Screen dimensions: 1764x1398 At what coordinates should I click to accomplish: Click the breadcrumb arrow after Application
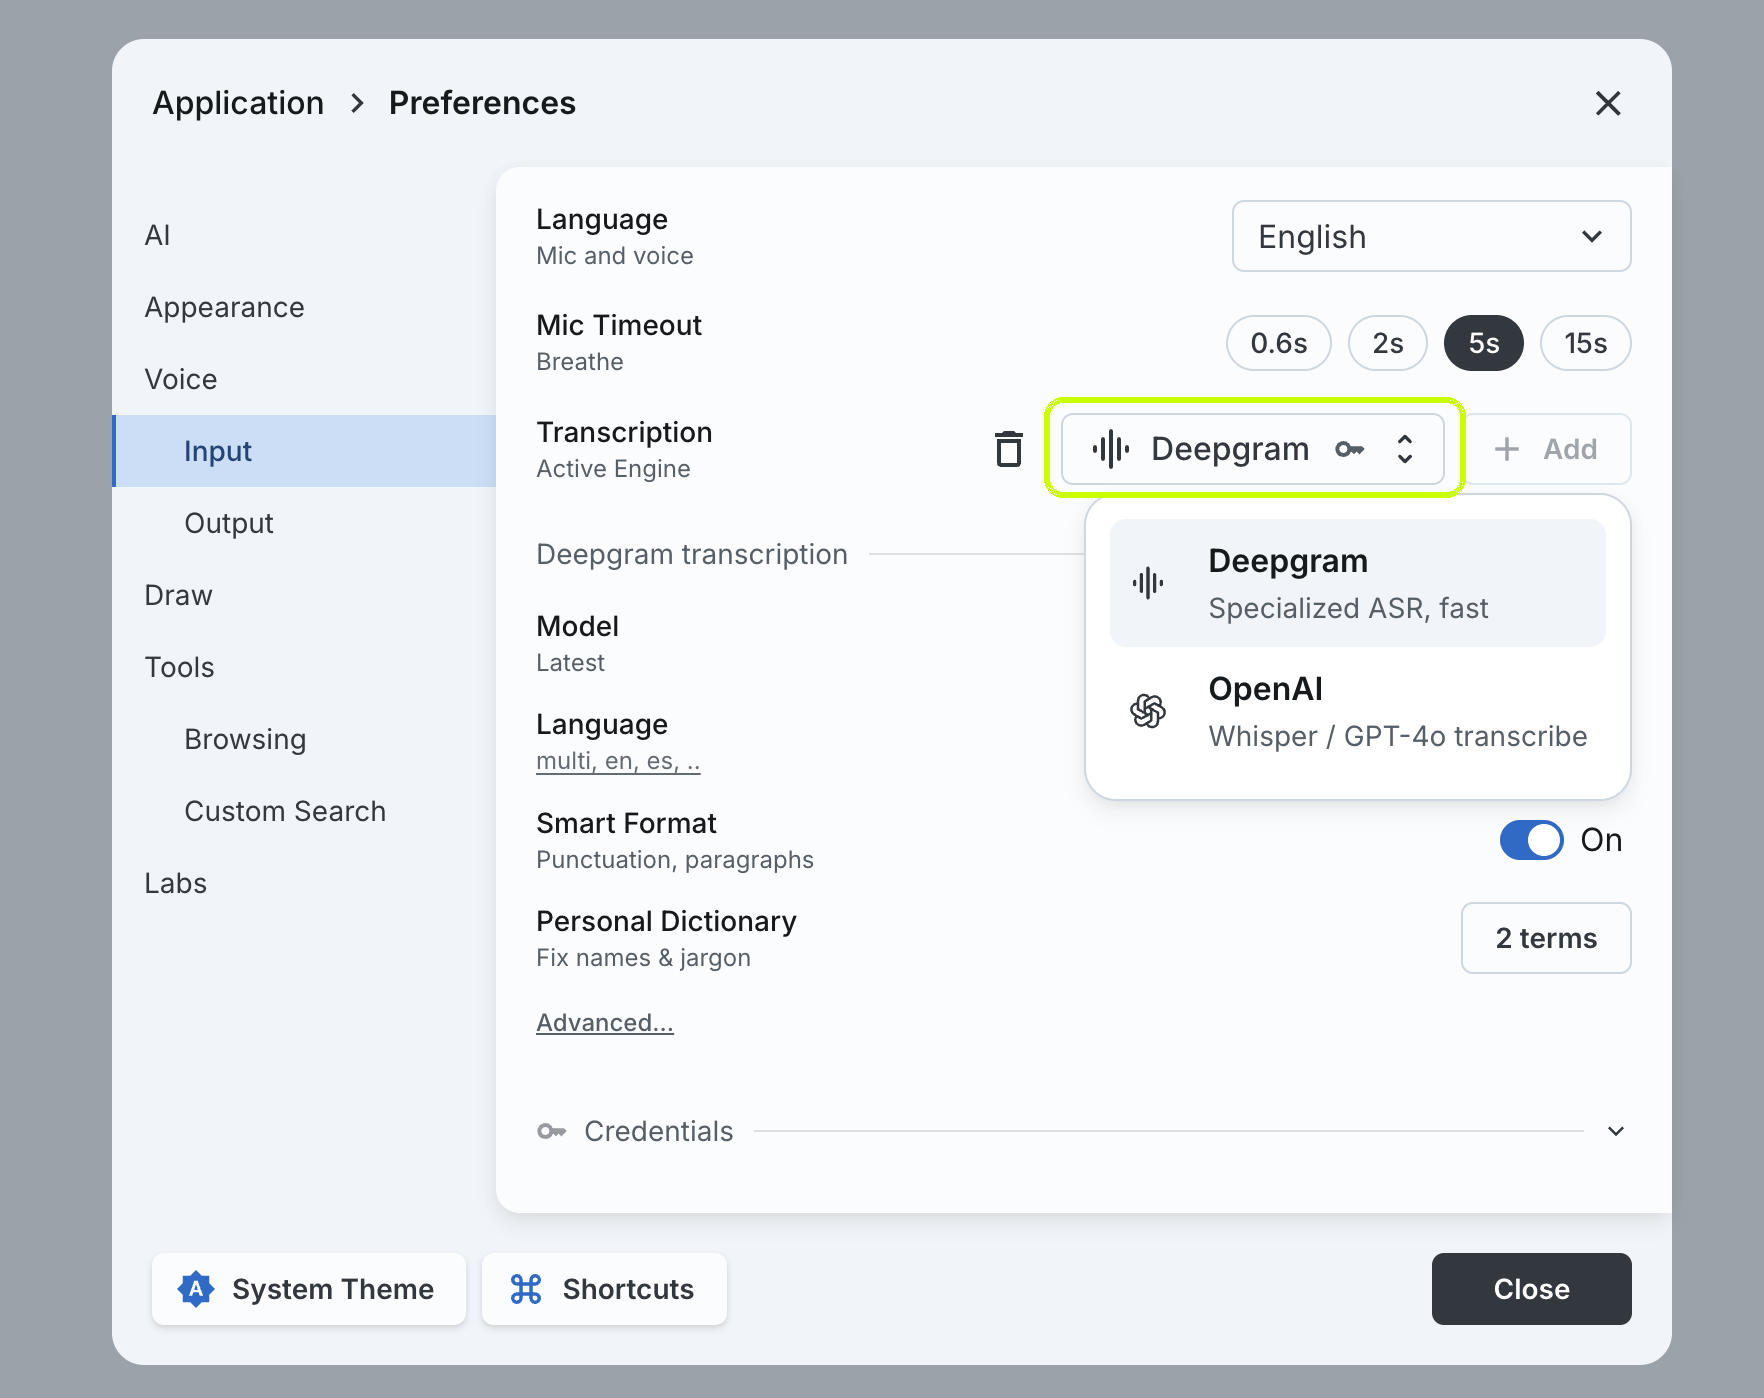[x=357, y=103]
